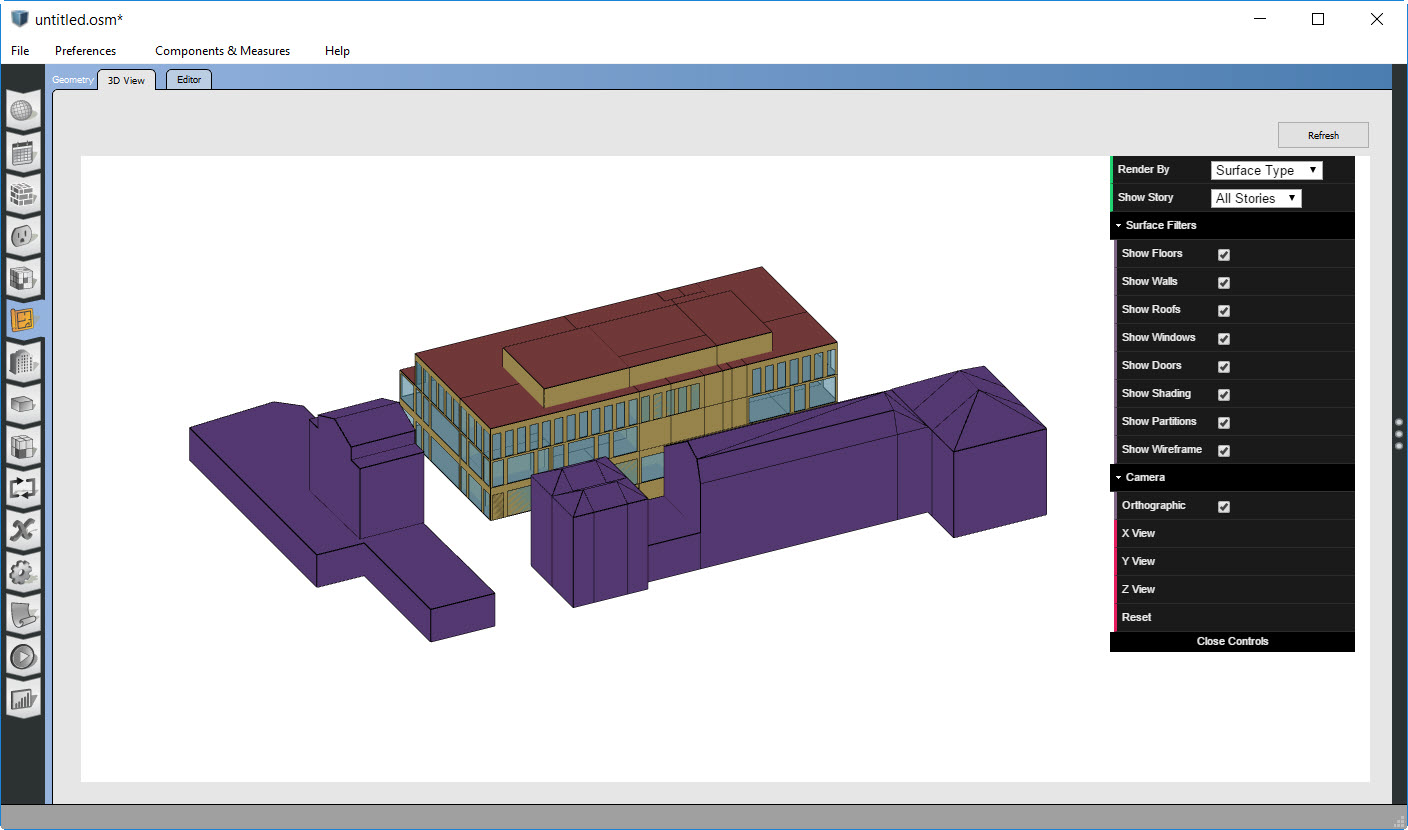Image resolution: width=1408 pixels, height=830 pixels.
Task: Select the Schedules calendar icon
Action: tap(23, 154)
